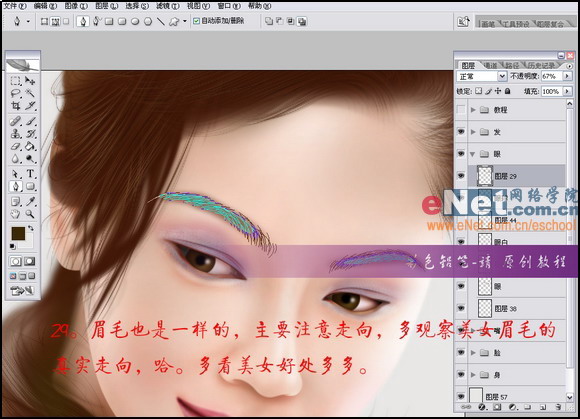Expand the 身 layer group

click(473, 375)
